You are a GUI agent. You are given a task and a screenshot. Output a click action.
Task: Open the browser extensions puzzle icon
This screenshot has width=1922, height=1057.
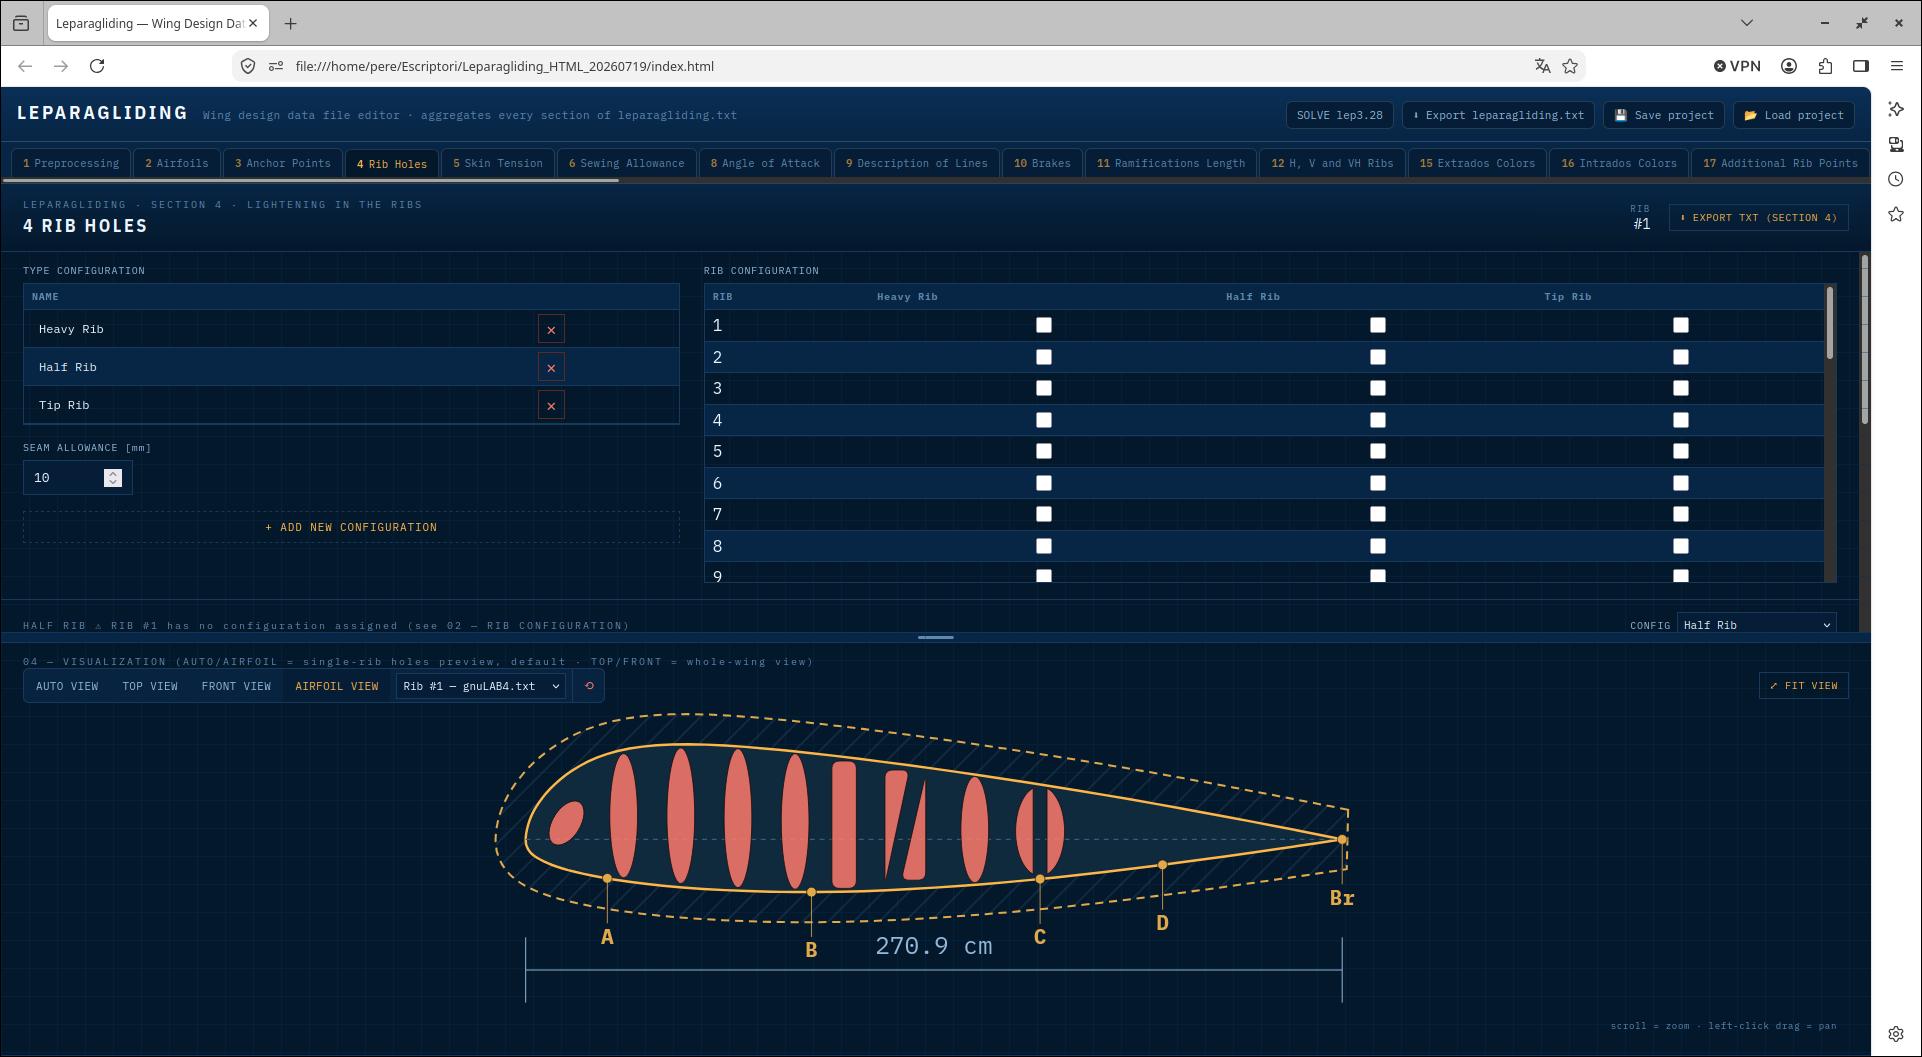tap(1825, 66)
